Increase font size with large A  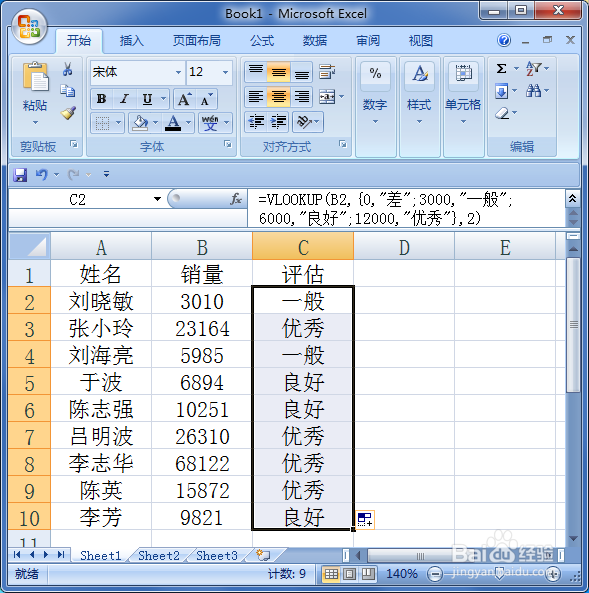coord(185,99)
